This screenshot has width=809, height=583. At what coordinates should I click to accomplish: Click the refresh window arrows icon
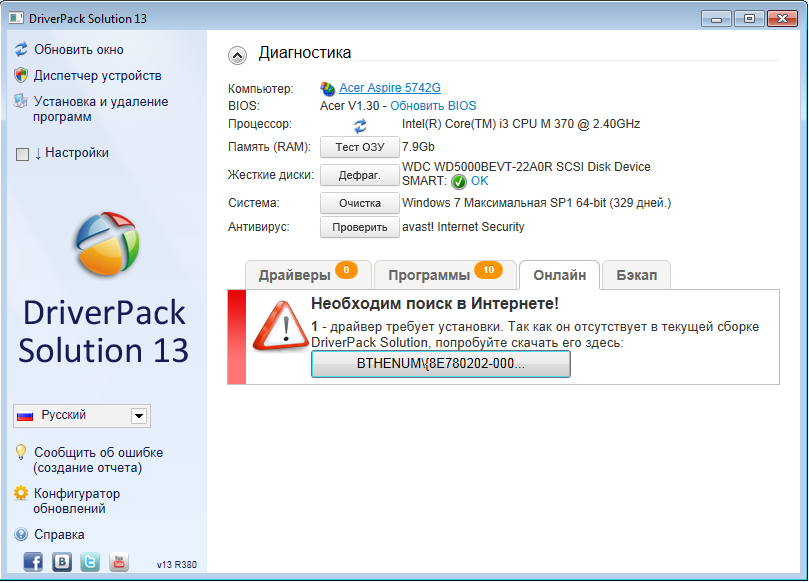[21, 50]
